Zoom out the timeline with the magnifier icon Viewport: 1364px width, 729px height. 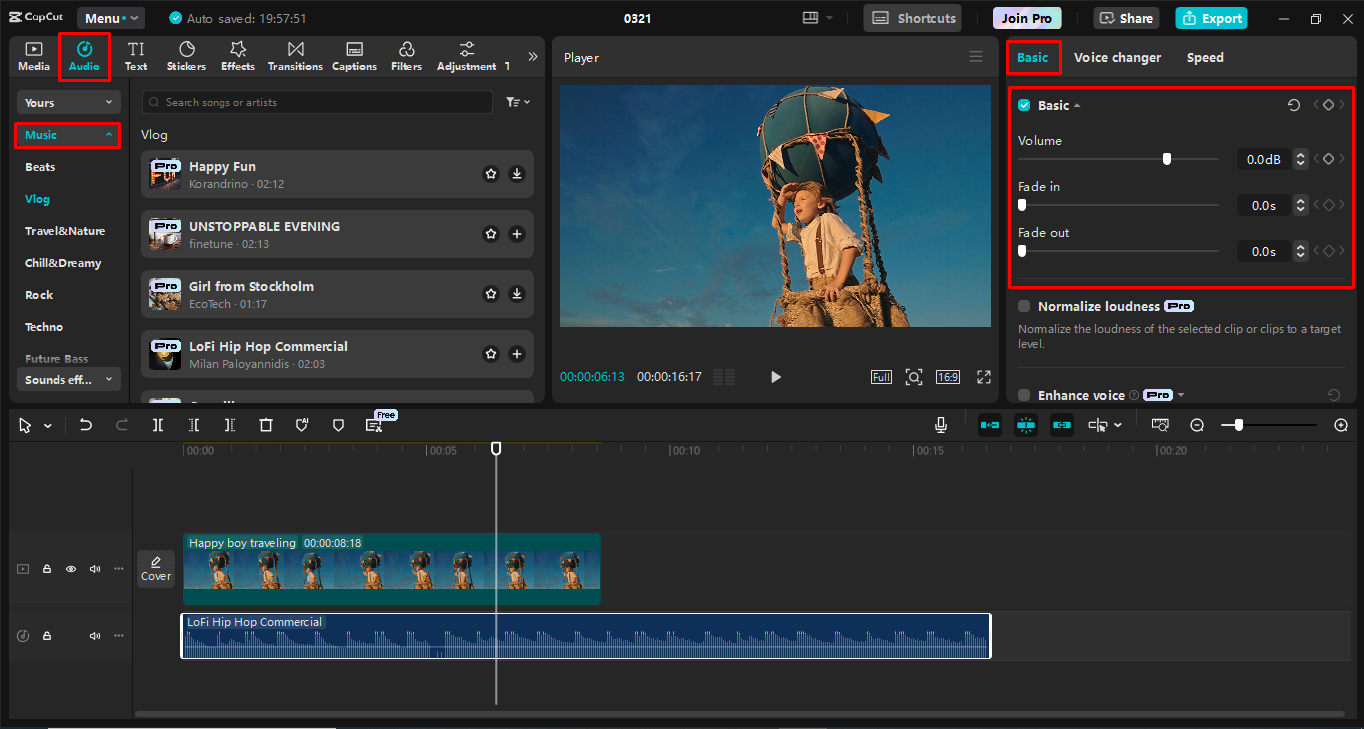(1197, 424)
